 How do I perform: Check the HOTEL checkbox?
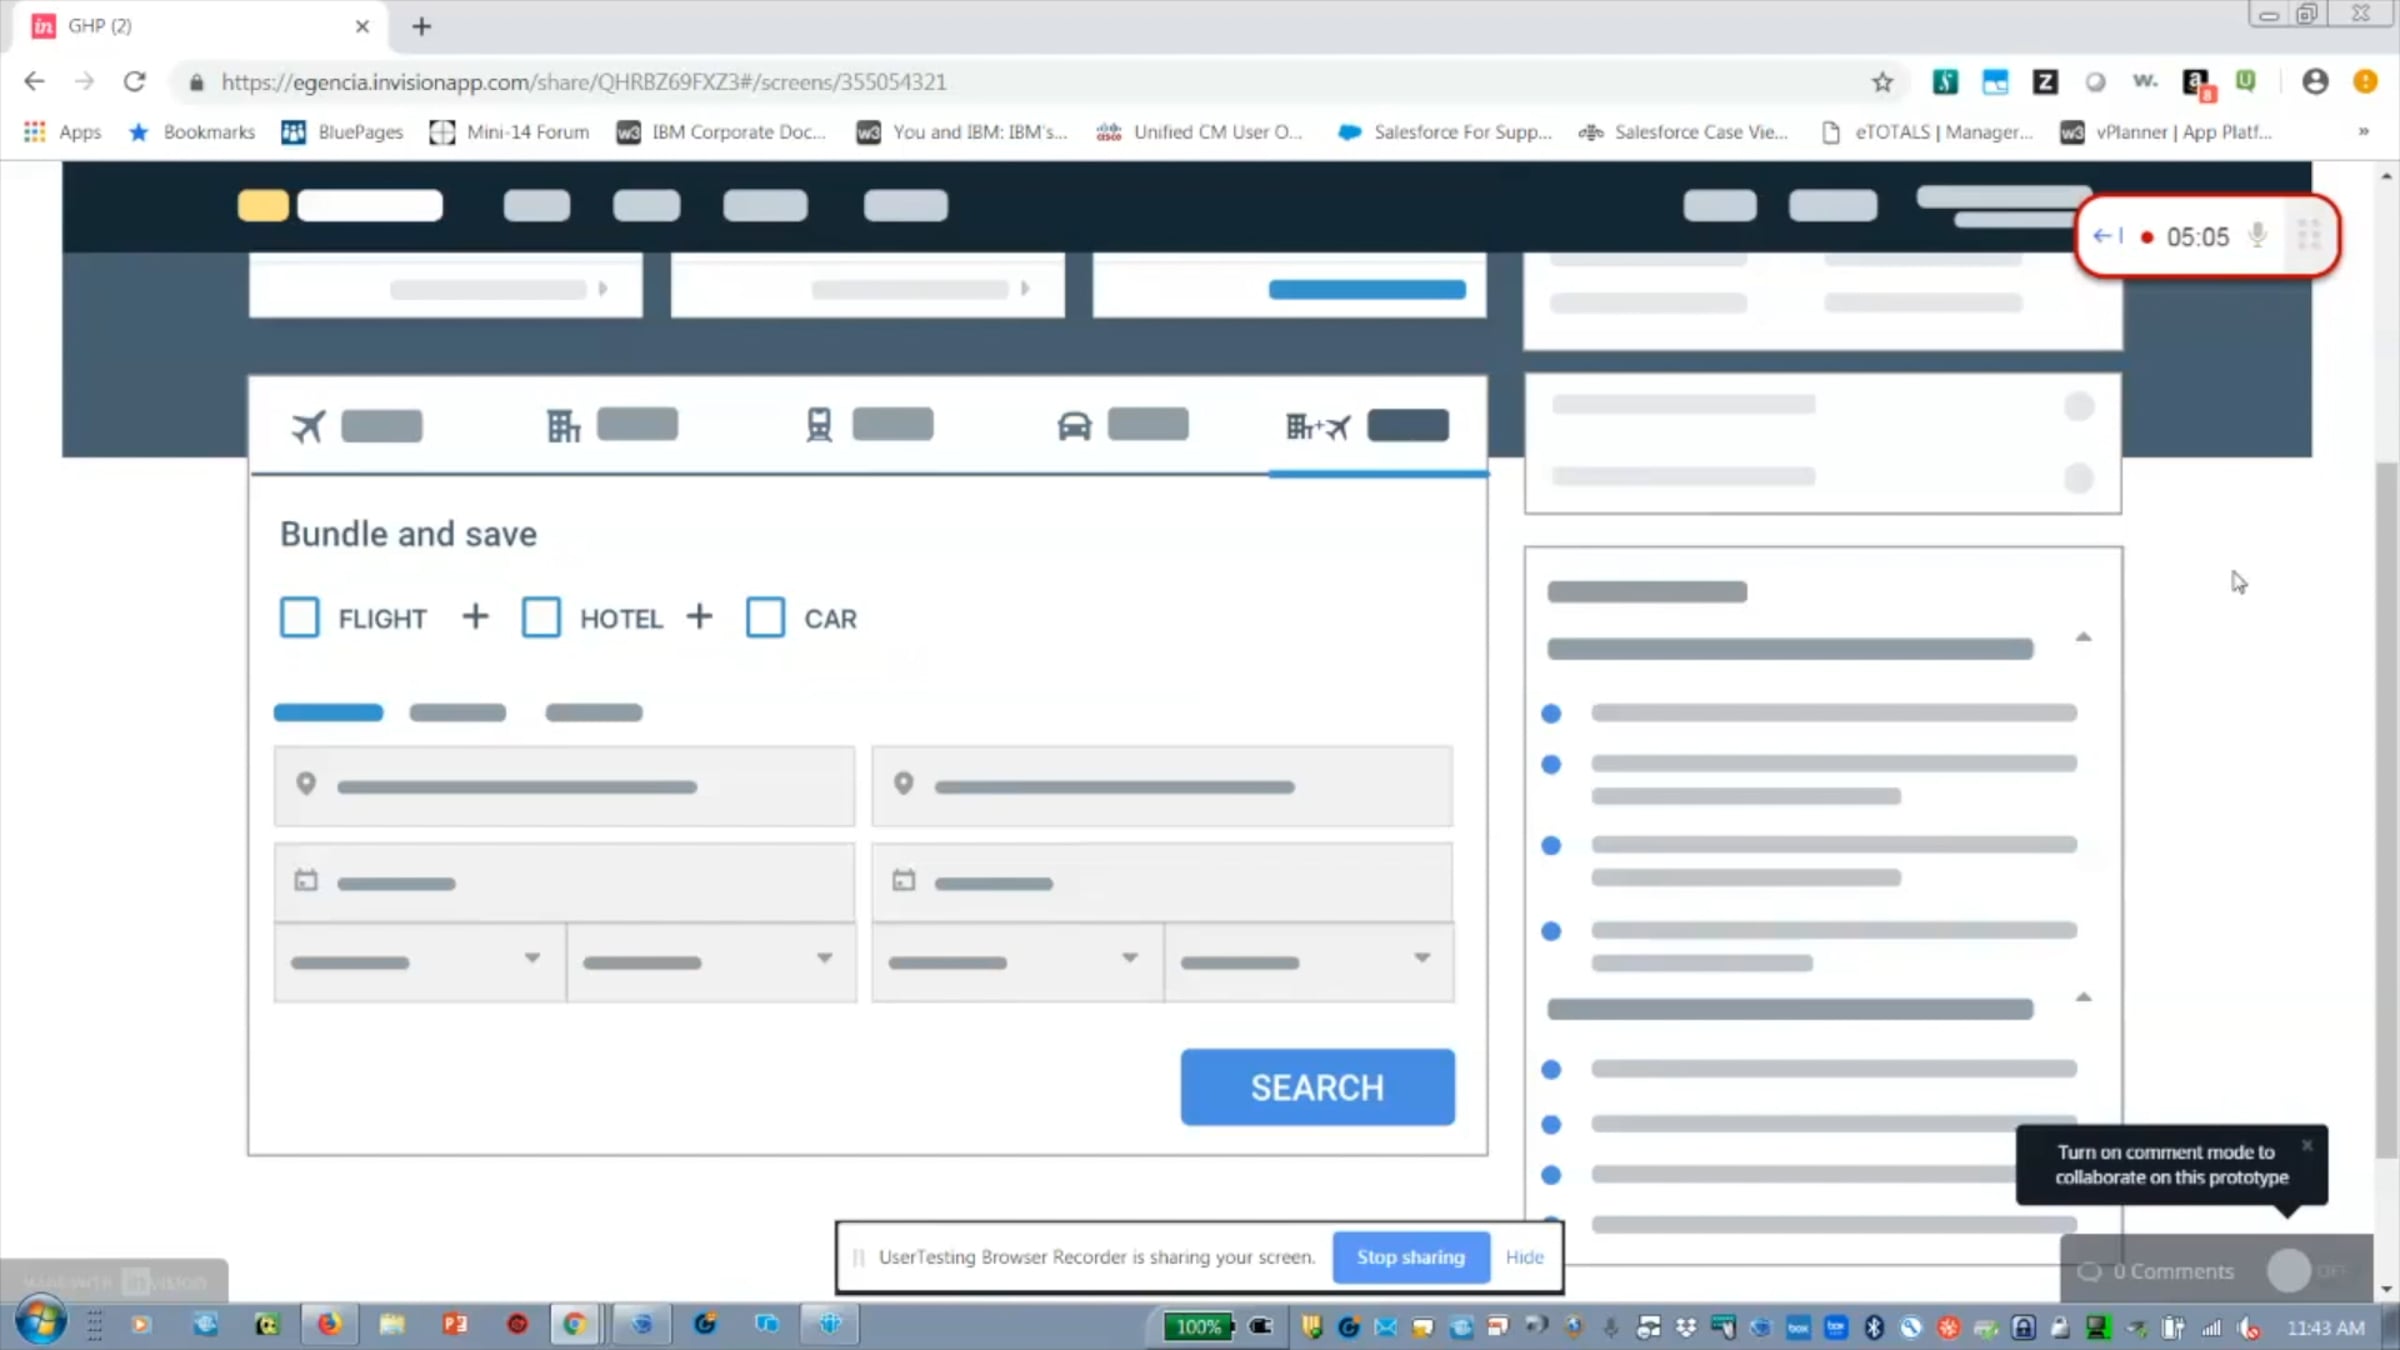[x=541, y=618]
